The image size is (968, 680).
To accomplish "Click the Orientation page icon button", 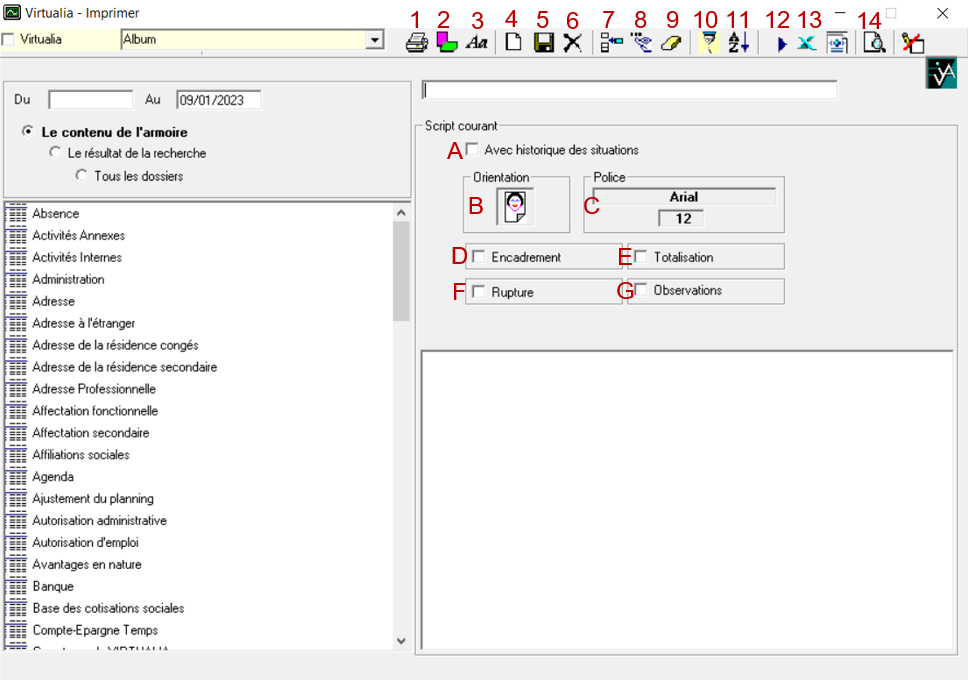I will point(516,207).
